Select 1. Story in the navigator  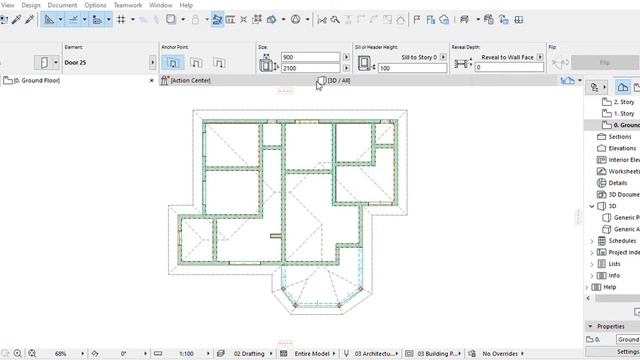618,113
